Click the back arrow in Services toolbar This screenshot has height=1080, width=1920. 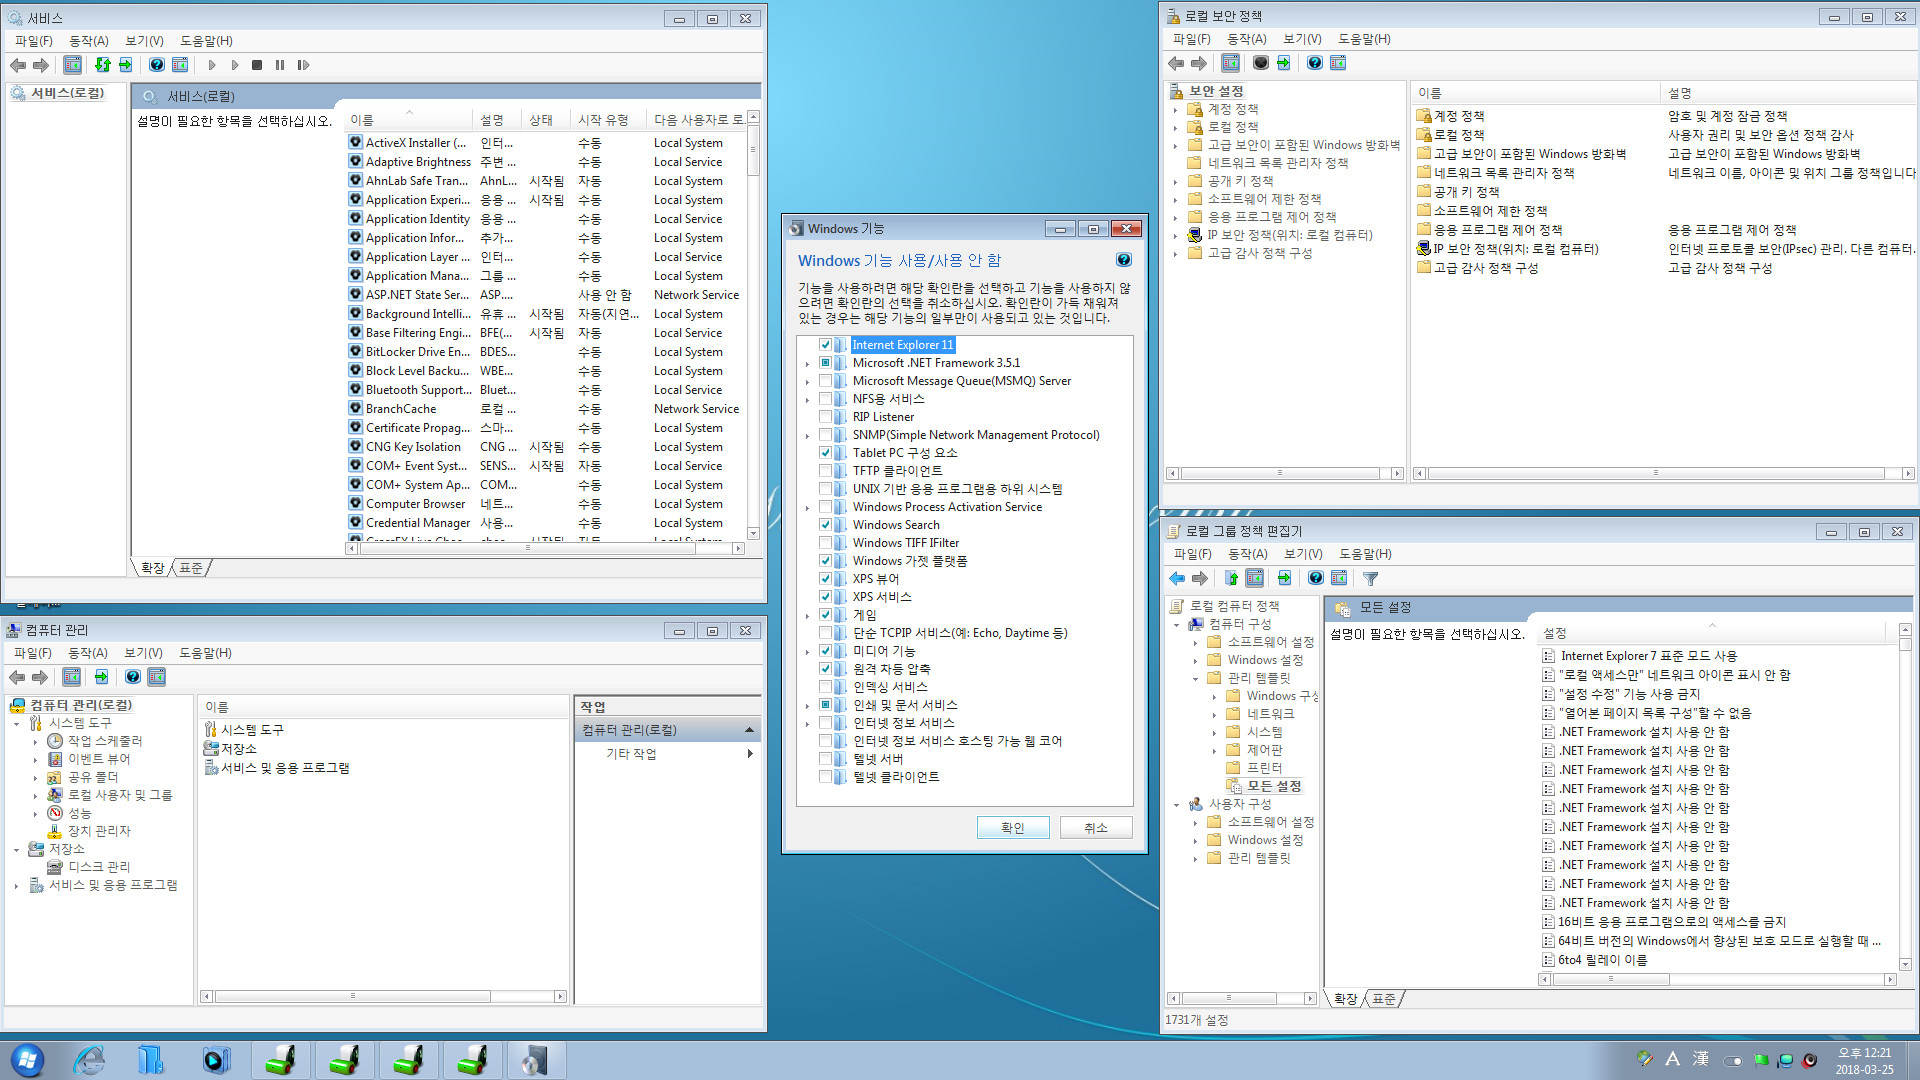[18, 65]
